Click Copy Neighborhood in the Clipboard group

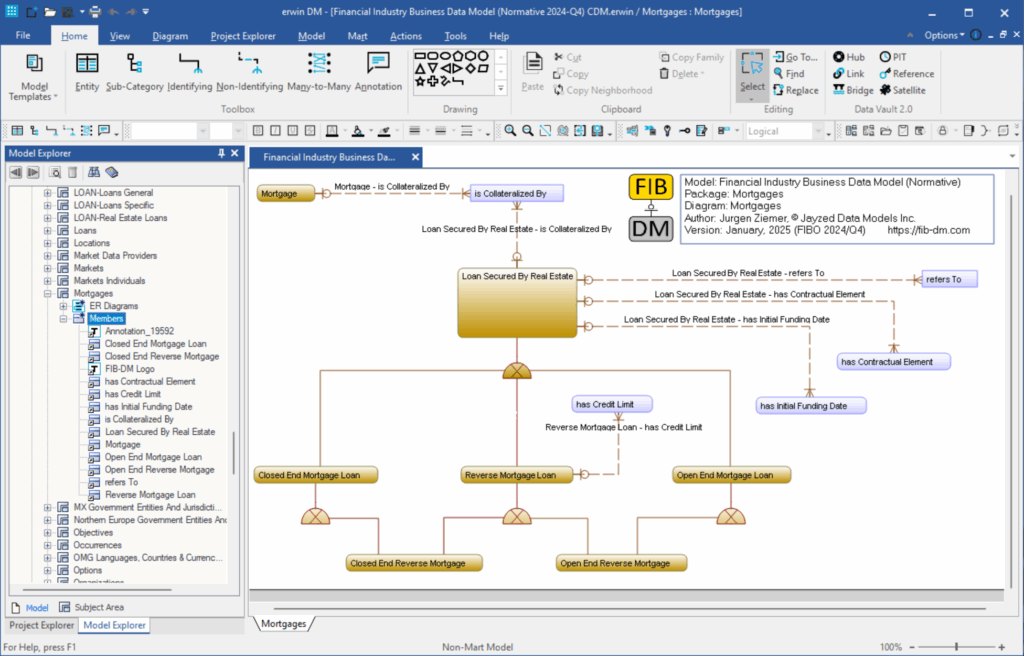click(603, 90)
